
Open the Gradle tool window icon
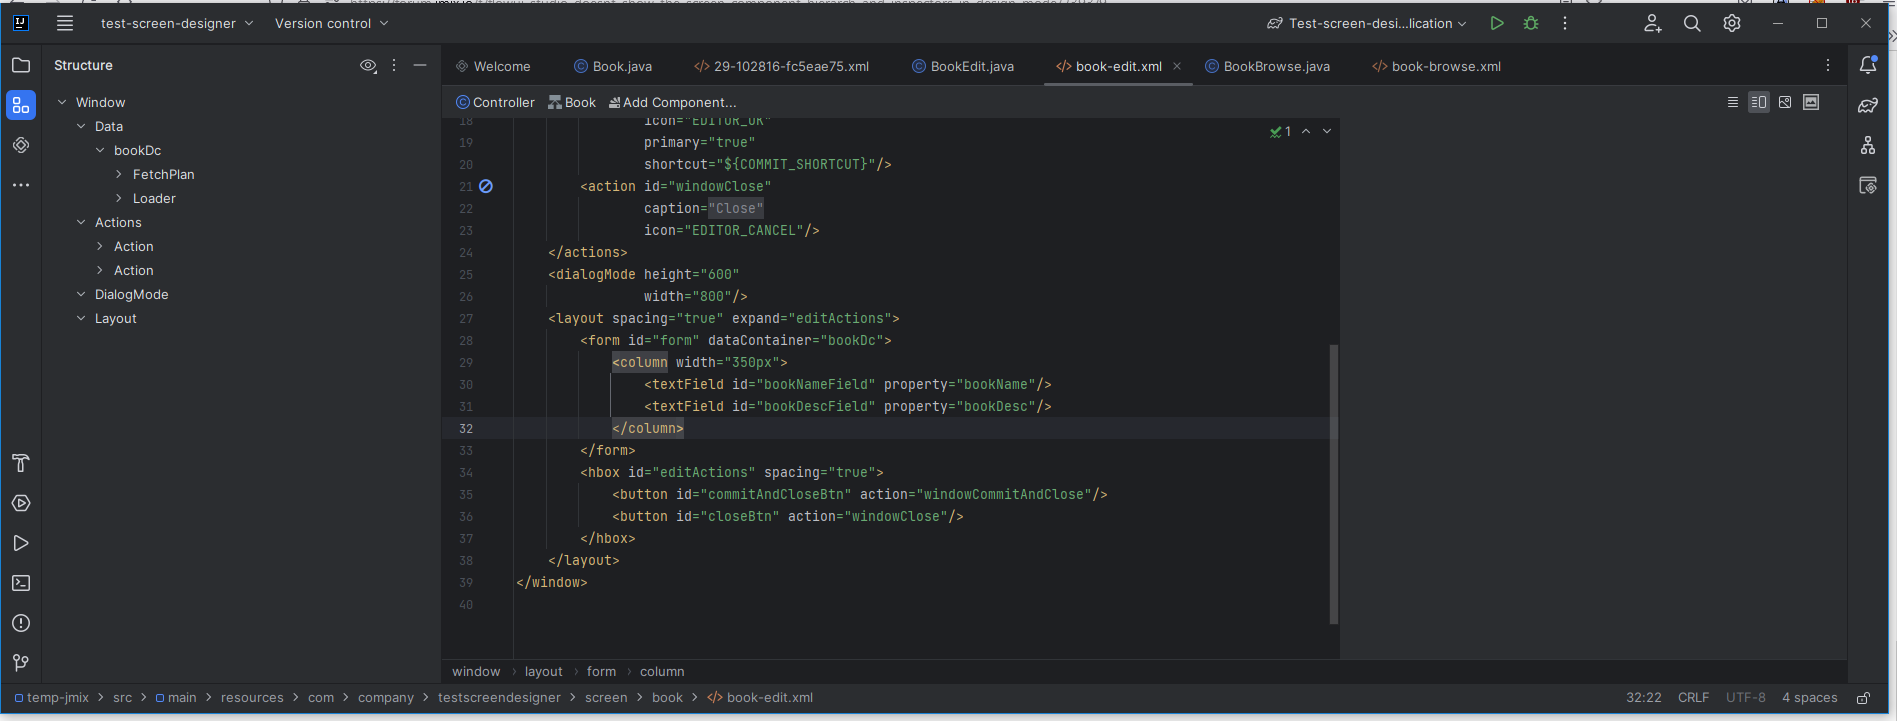[1868, 105]
